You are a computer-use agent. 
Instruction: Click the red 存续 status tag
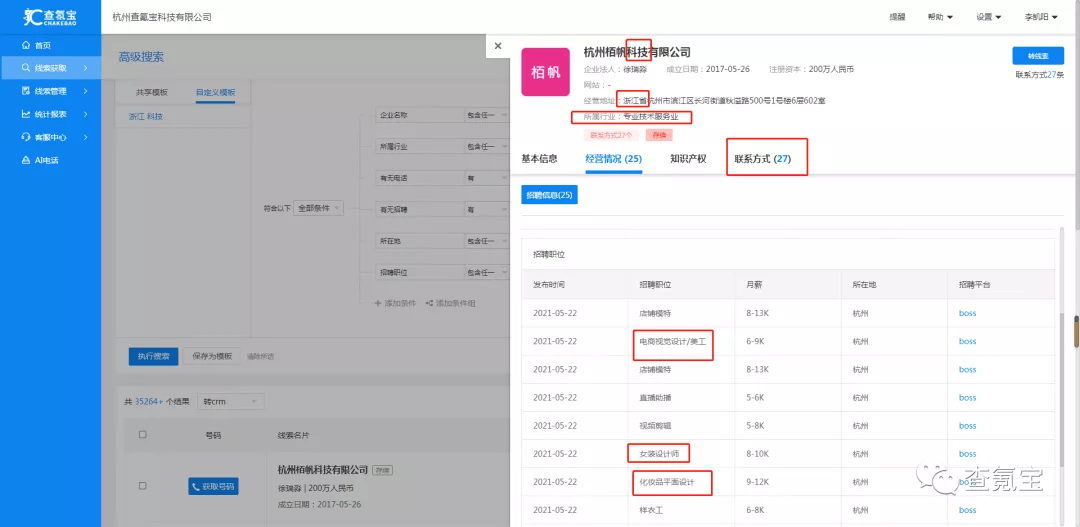(x=658, y=135)
